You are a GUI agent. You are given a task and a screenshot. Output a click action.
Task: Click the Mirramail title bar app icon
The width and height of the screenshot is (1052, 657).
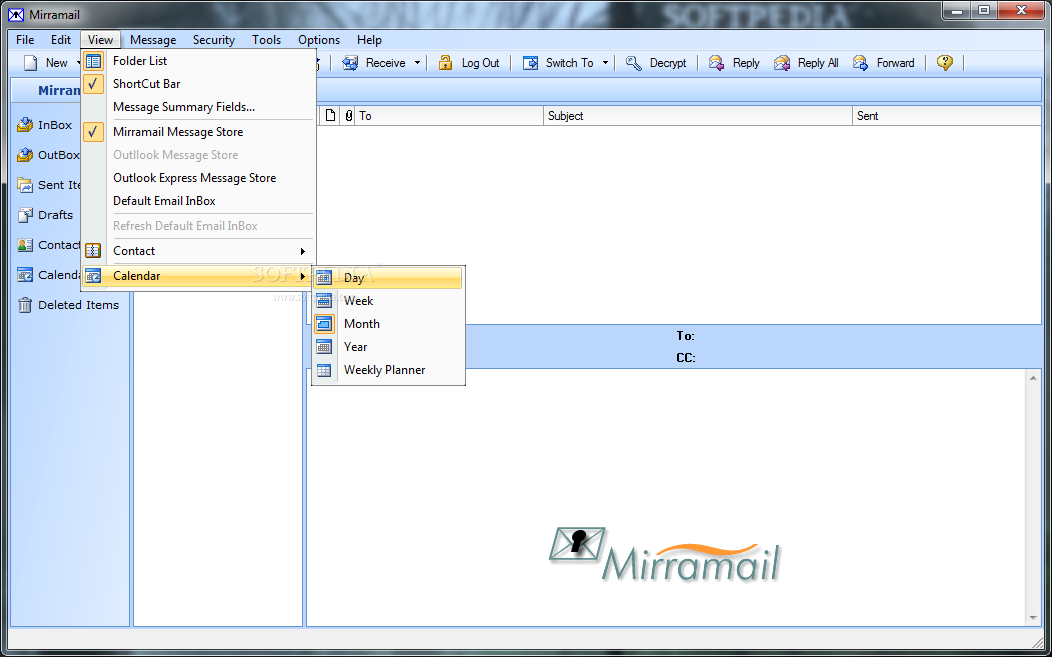tap(16, 14)
